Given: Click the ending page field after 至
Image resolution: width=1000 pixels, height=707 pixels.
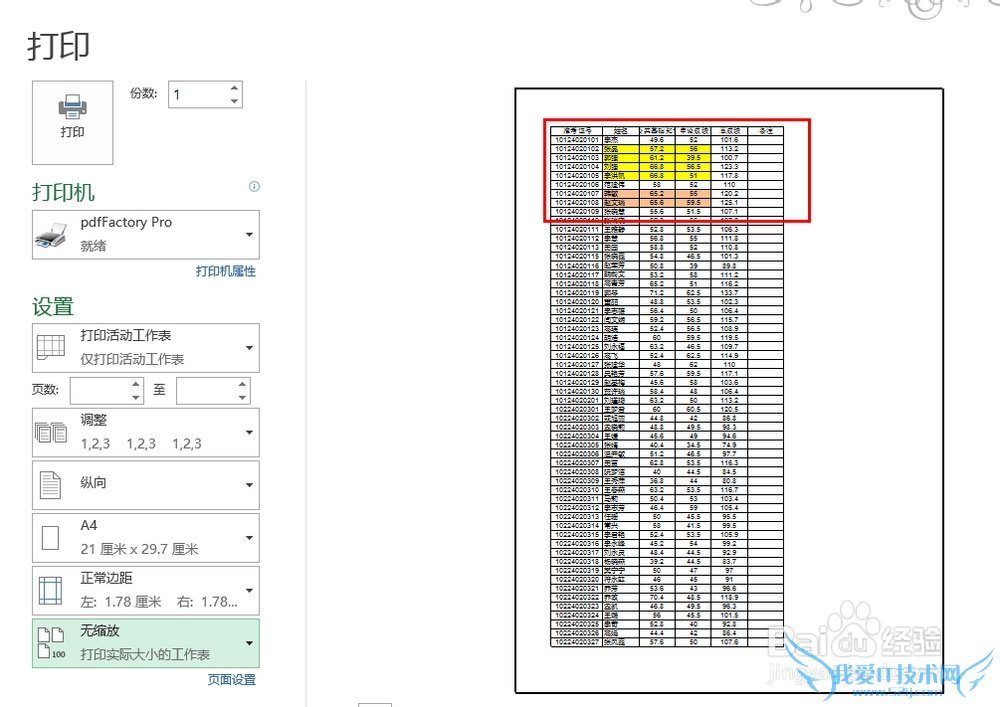Looking at the screenshot, I should tap(205, 391).
